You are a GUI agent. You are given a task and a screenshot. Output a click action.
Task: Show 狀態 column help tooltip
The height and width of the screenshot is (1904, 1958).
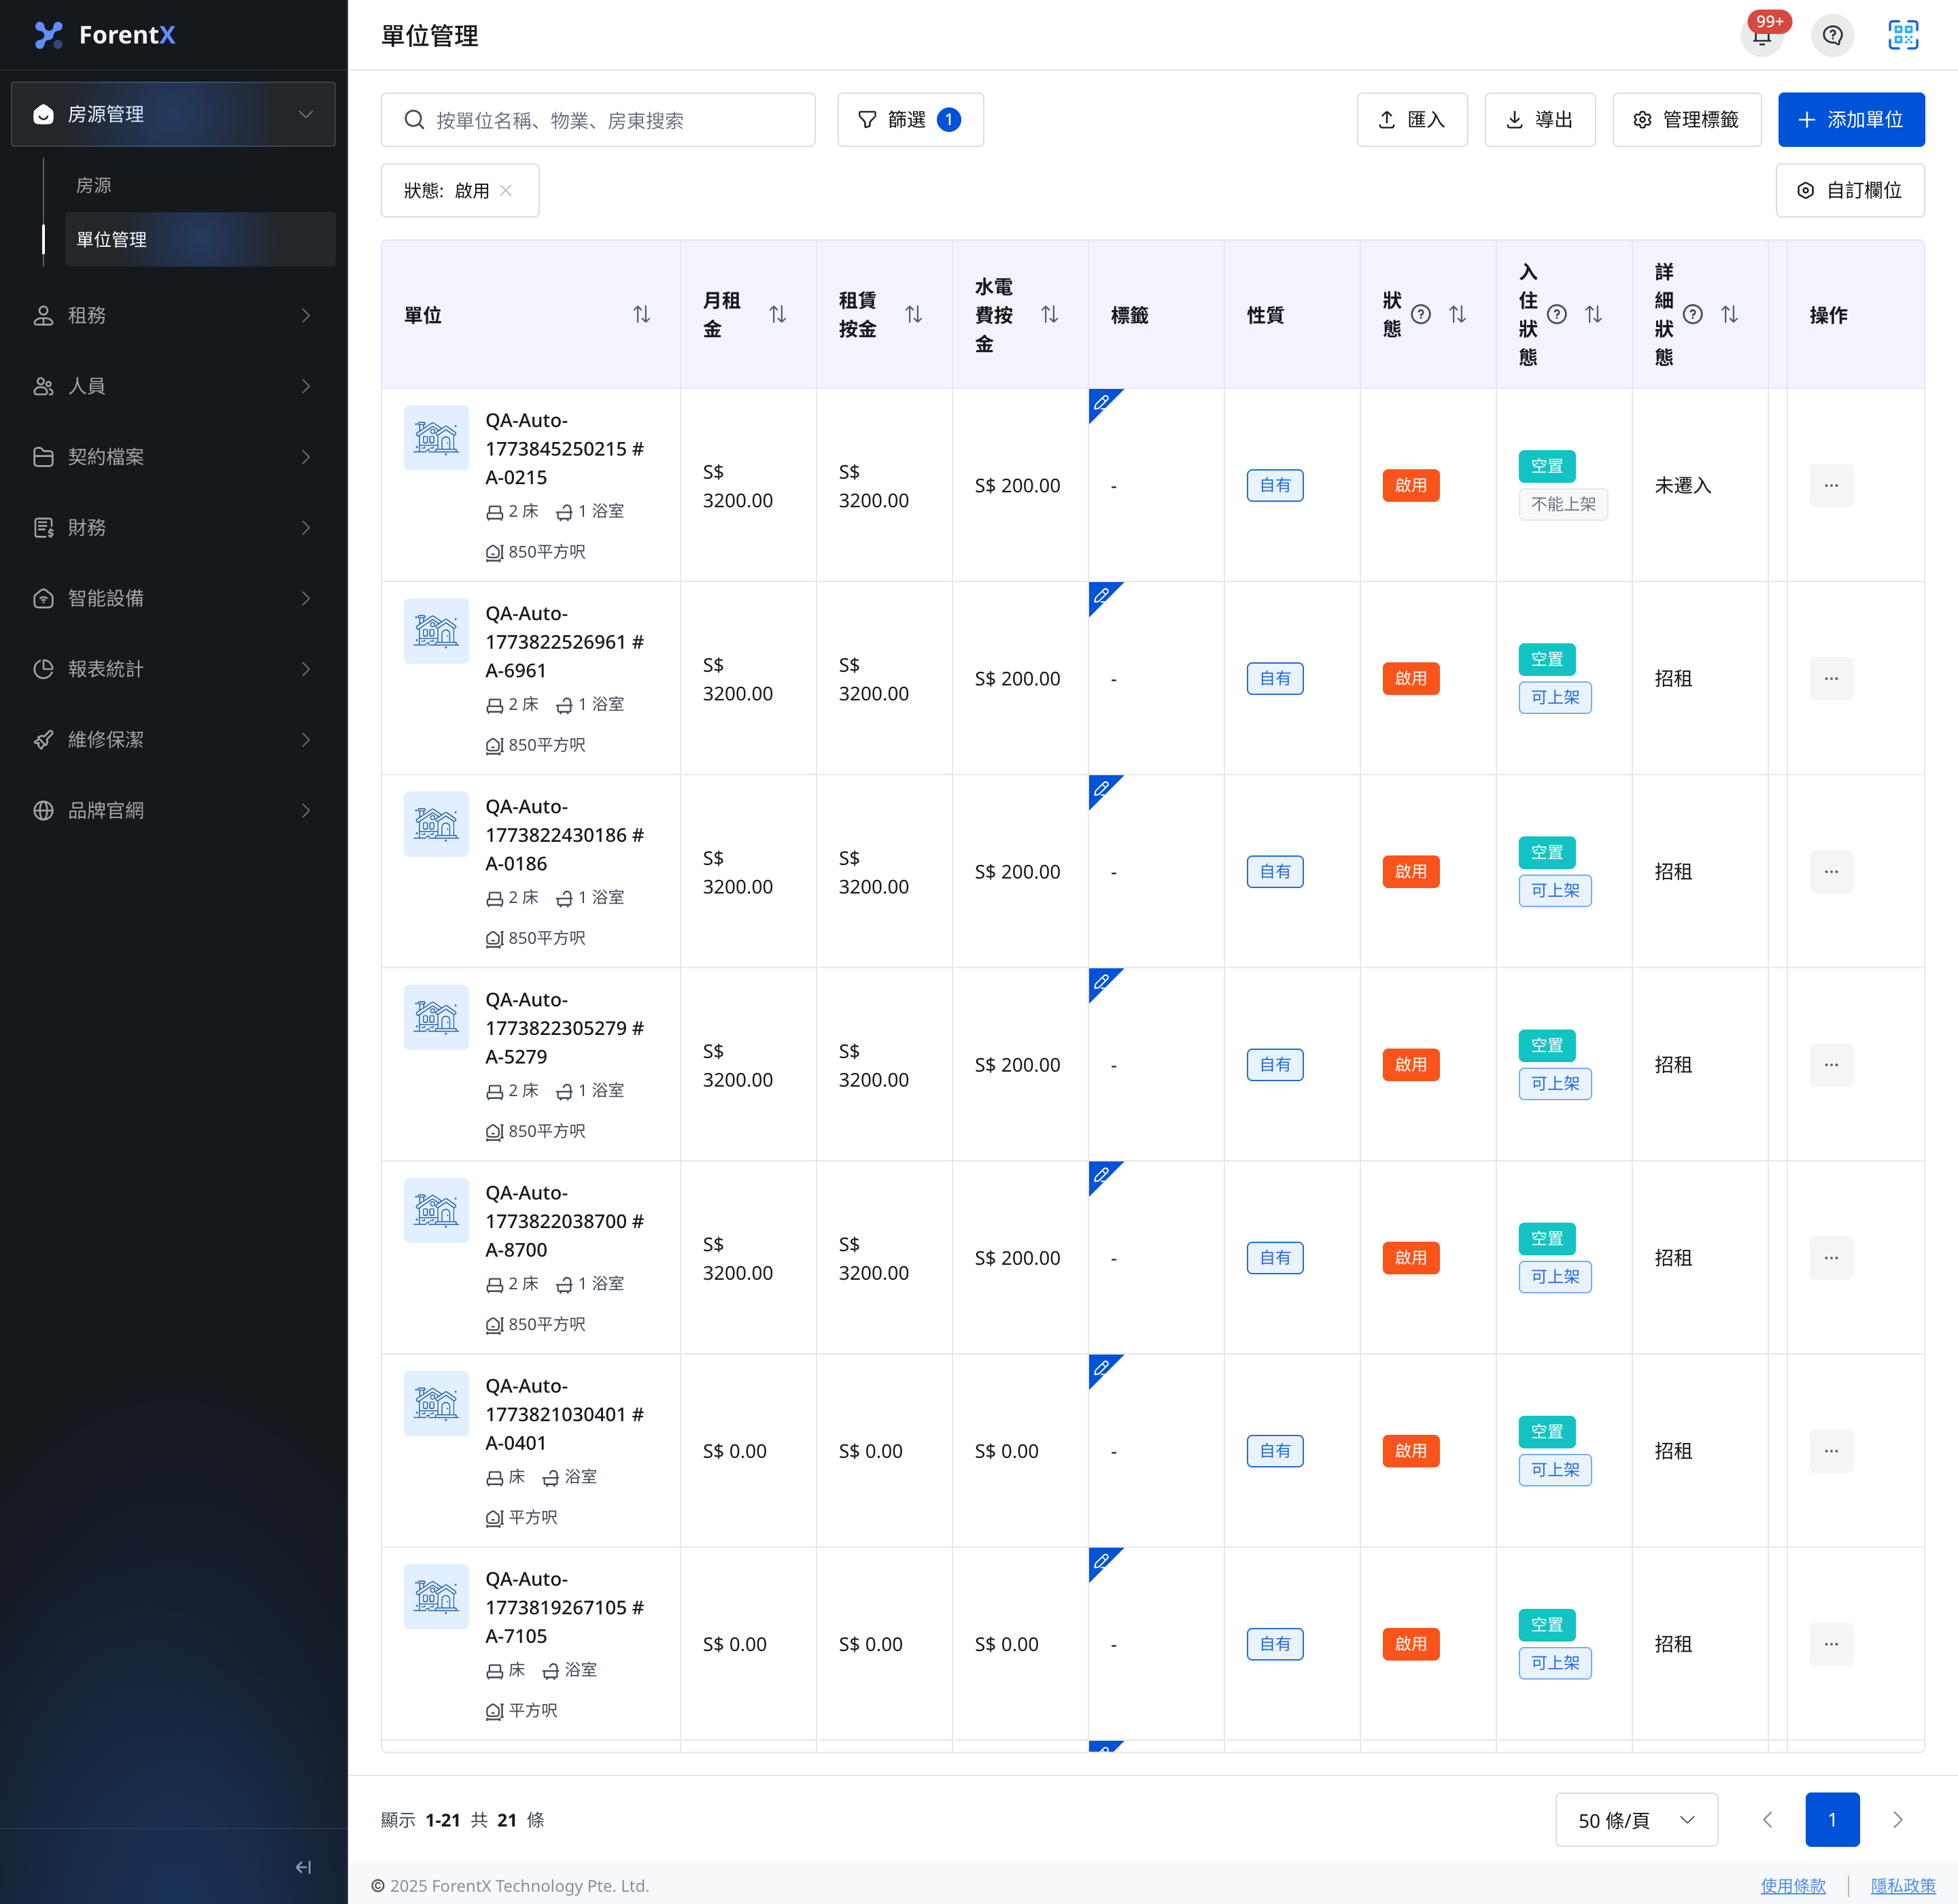pos(1421,315)
